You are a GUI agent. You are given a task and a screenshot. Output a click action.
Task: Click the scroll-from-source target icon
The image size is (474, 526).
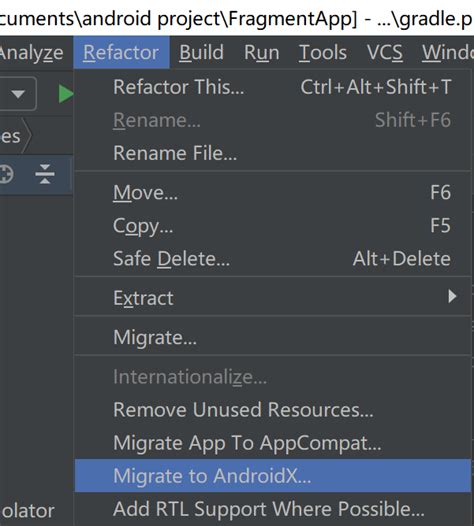pyautogui.click(x=5, y=174)
